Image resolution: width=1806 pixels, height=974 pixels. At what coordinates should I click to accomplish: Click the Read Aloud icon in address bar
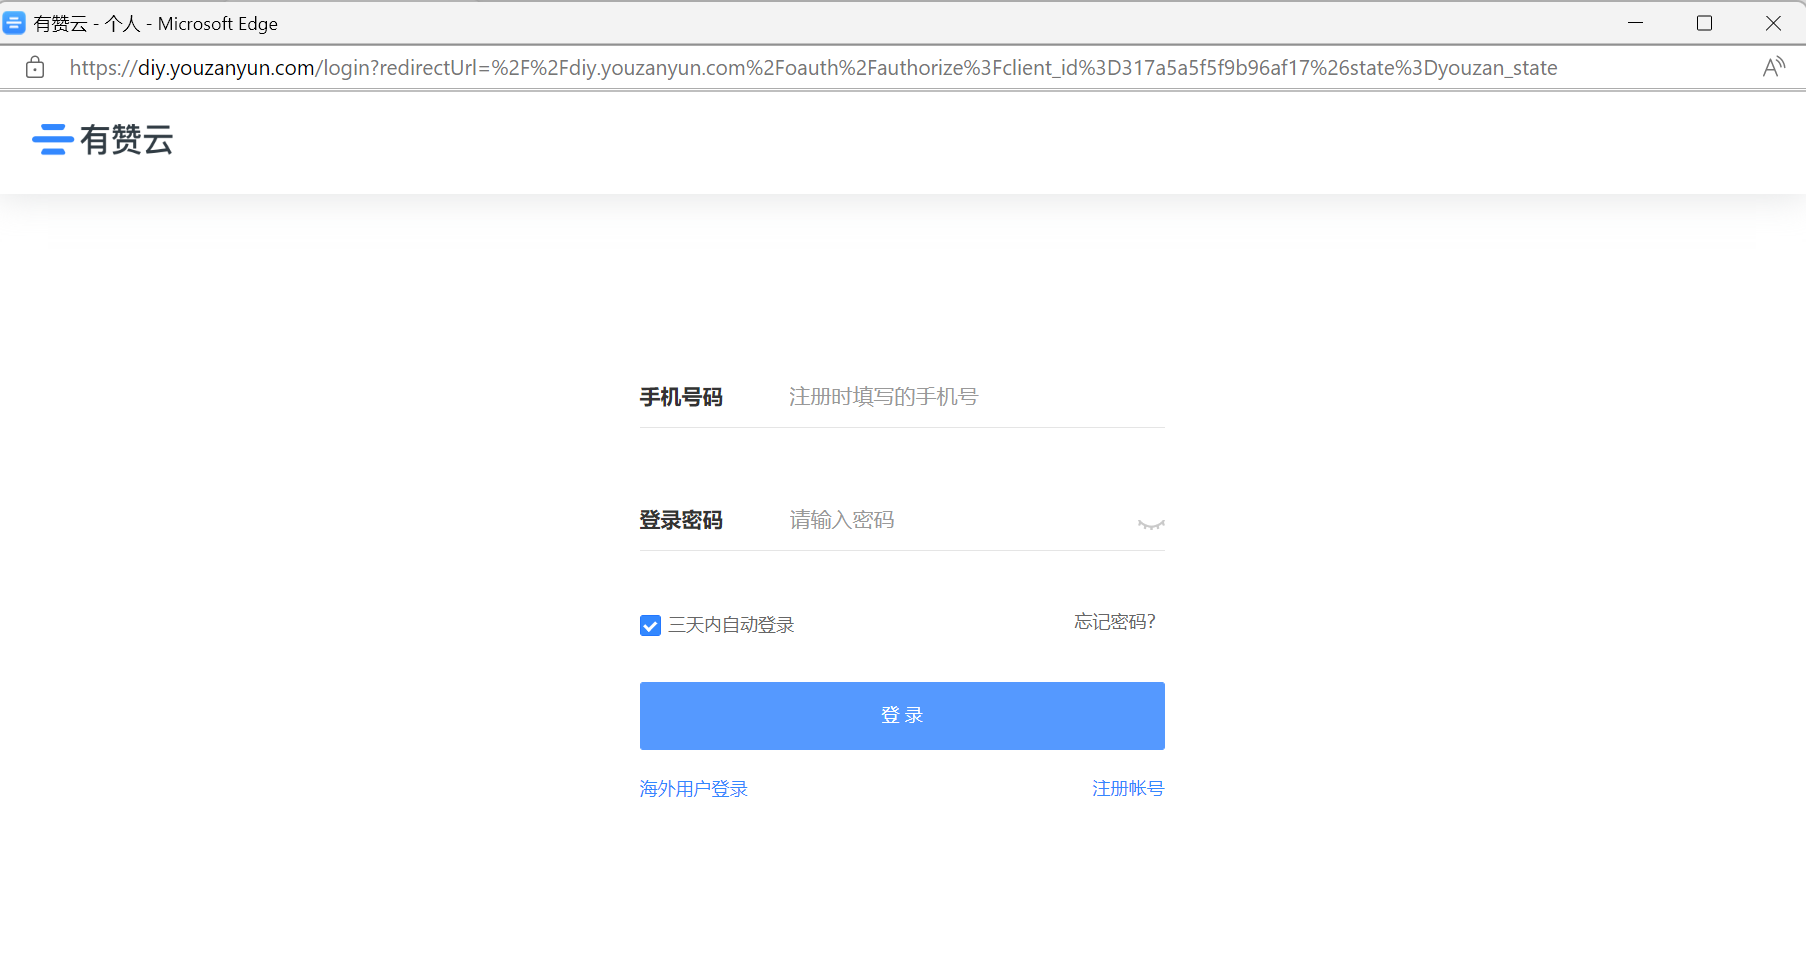(1773, 67)
